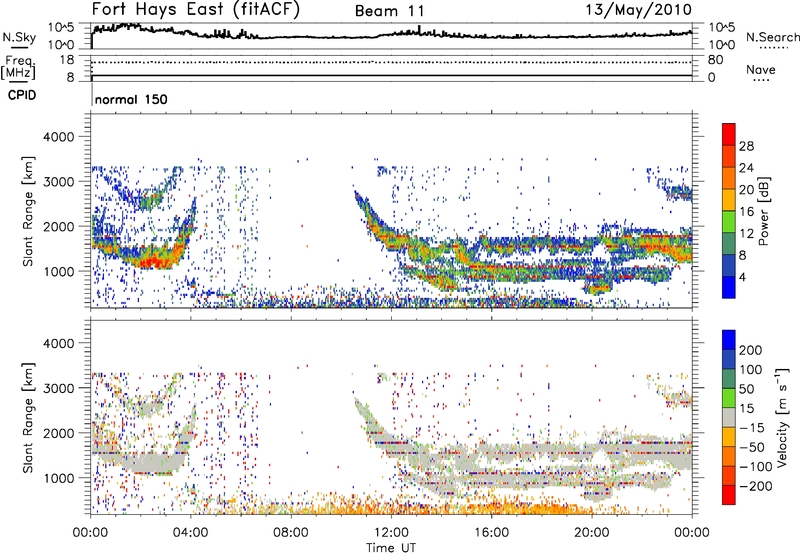Screen dimensions: 800x554
Task: Click the "18" frequency axis value
Action: 67,60
